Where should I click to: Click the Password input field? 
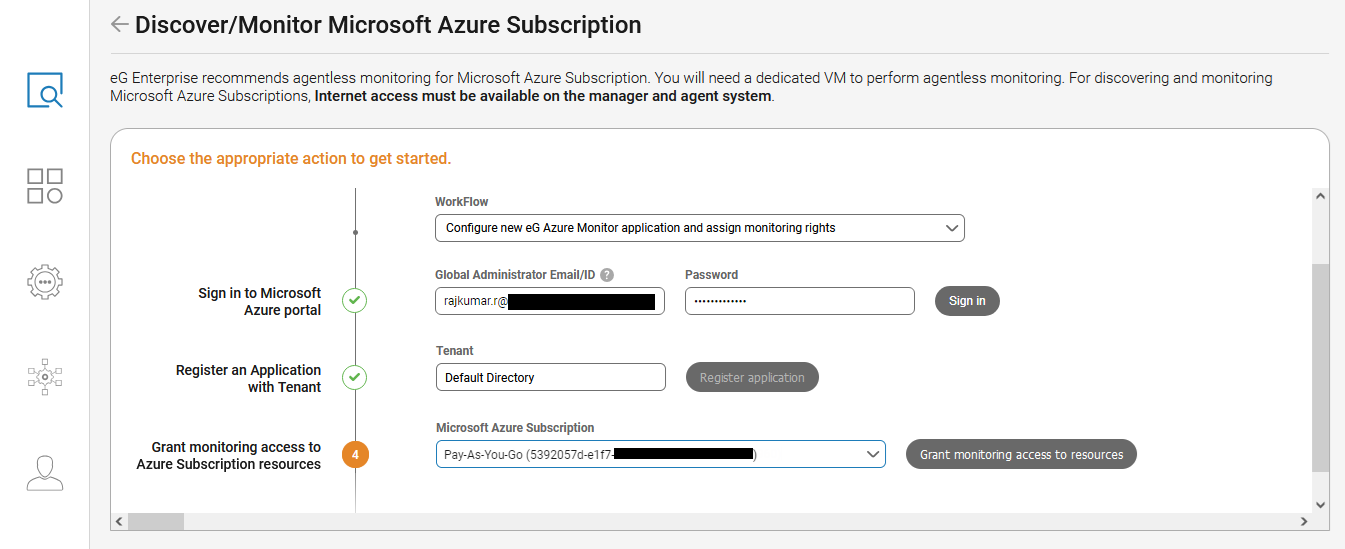point(799,301)
